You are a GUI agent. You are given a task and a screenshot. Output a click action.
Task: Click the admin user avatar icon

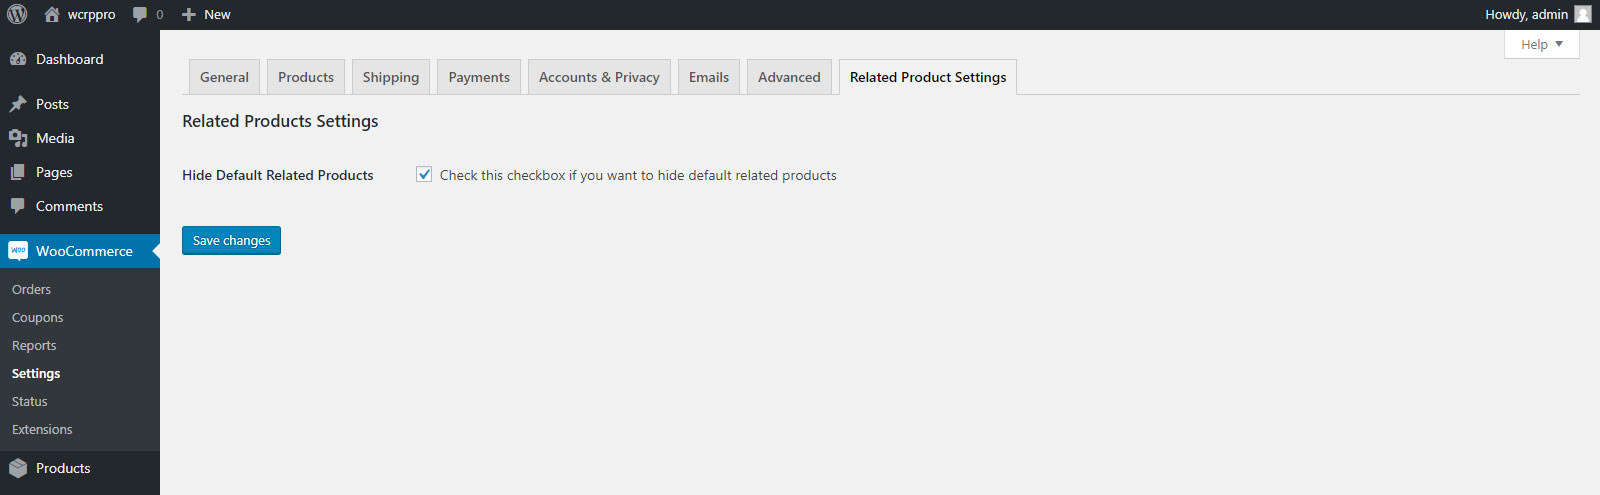click(x=1582, y=14)
